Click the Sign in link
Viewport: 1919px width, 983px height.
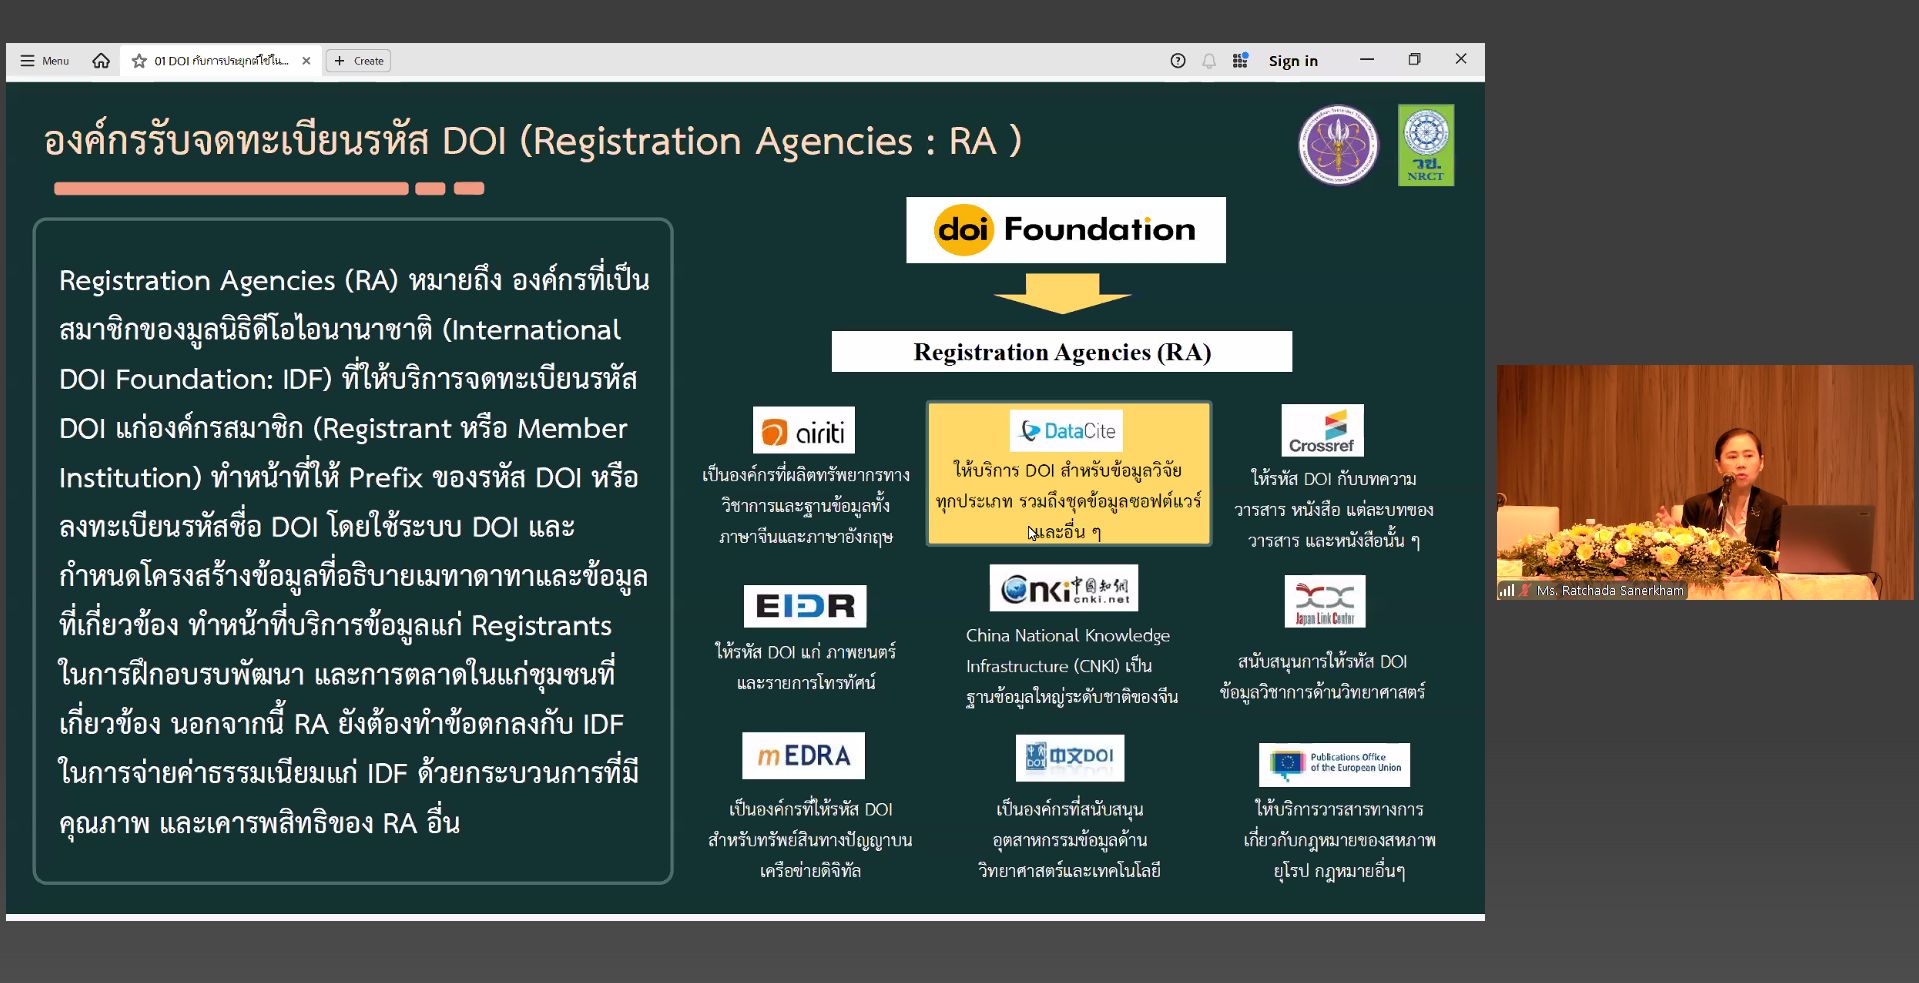point(1293,61)
